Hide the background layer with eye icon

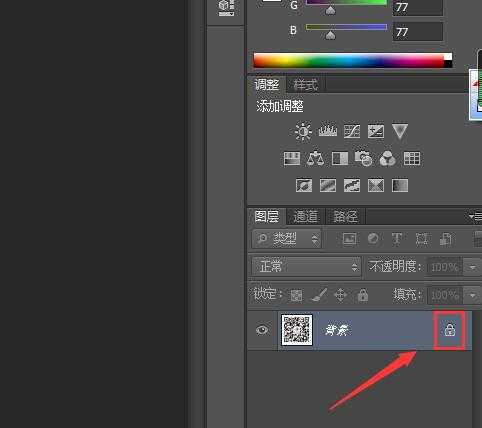(x=262, y=330)
